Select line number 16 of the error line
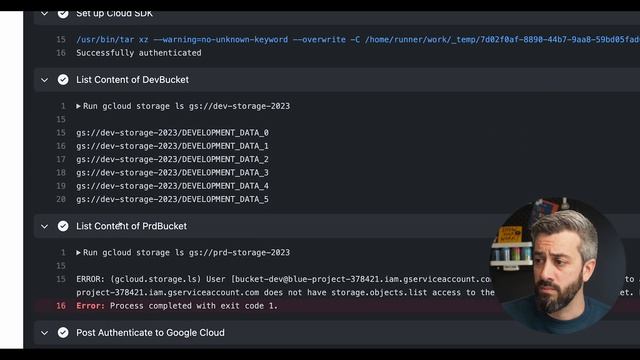This screenshot has height=360, width=640. point(61,306)
